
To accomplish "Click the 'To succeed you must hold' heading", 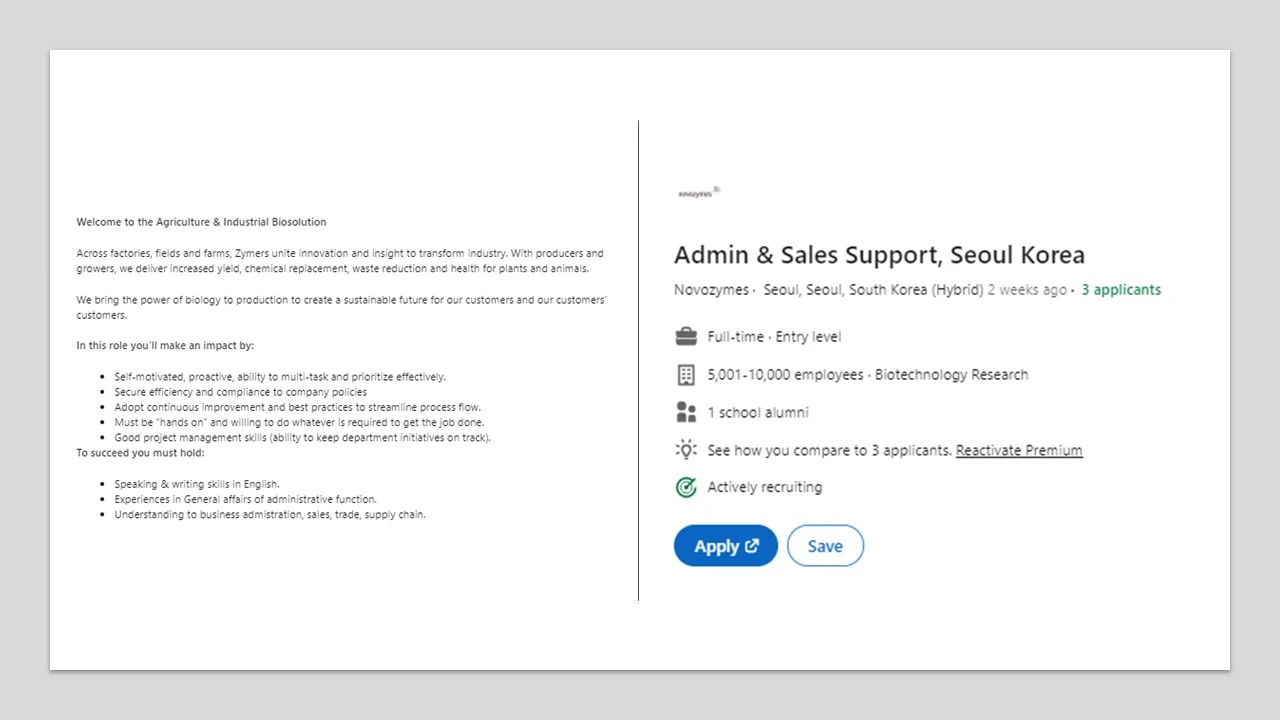I will pyautogui.click(x=140, y=453).
